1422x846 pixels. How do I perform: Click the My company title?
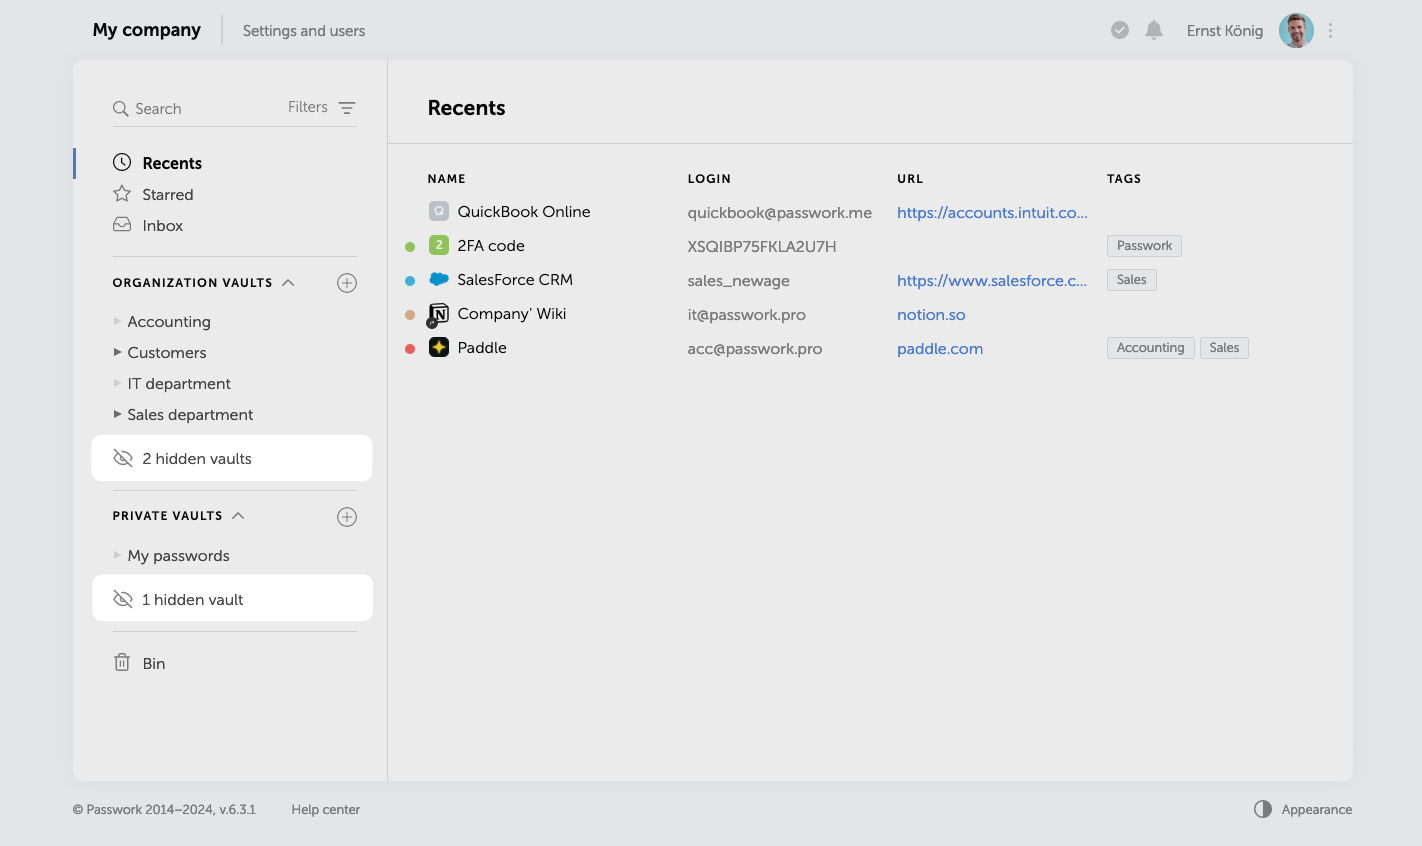(147, 30)
